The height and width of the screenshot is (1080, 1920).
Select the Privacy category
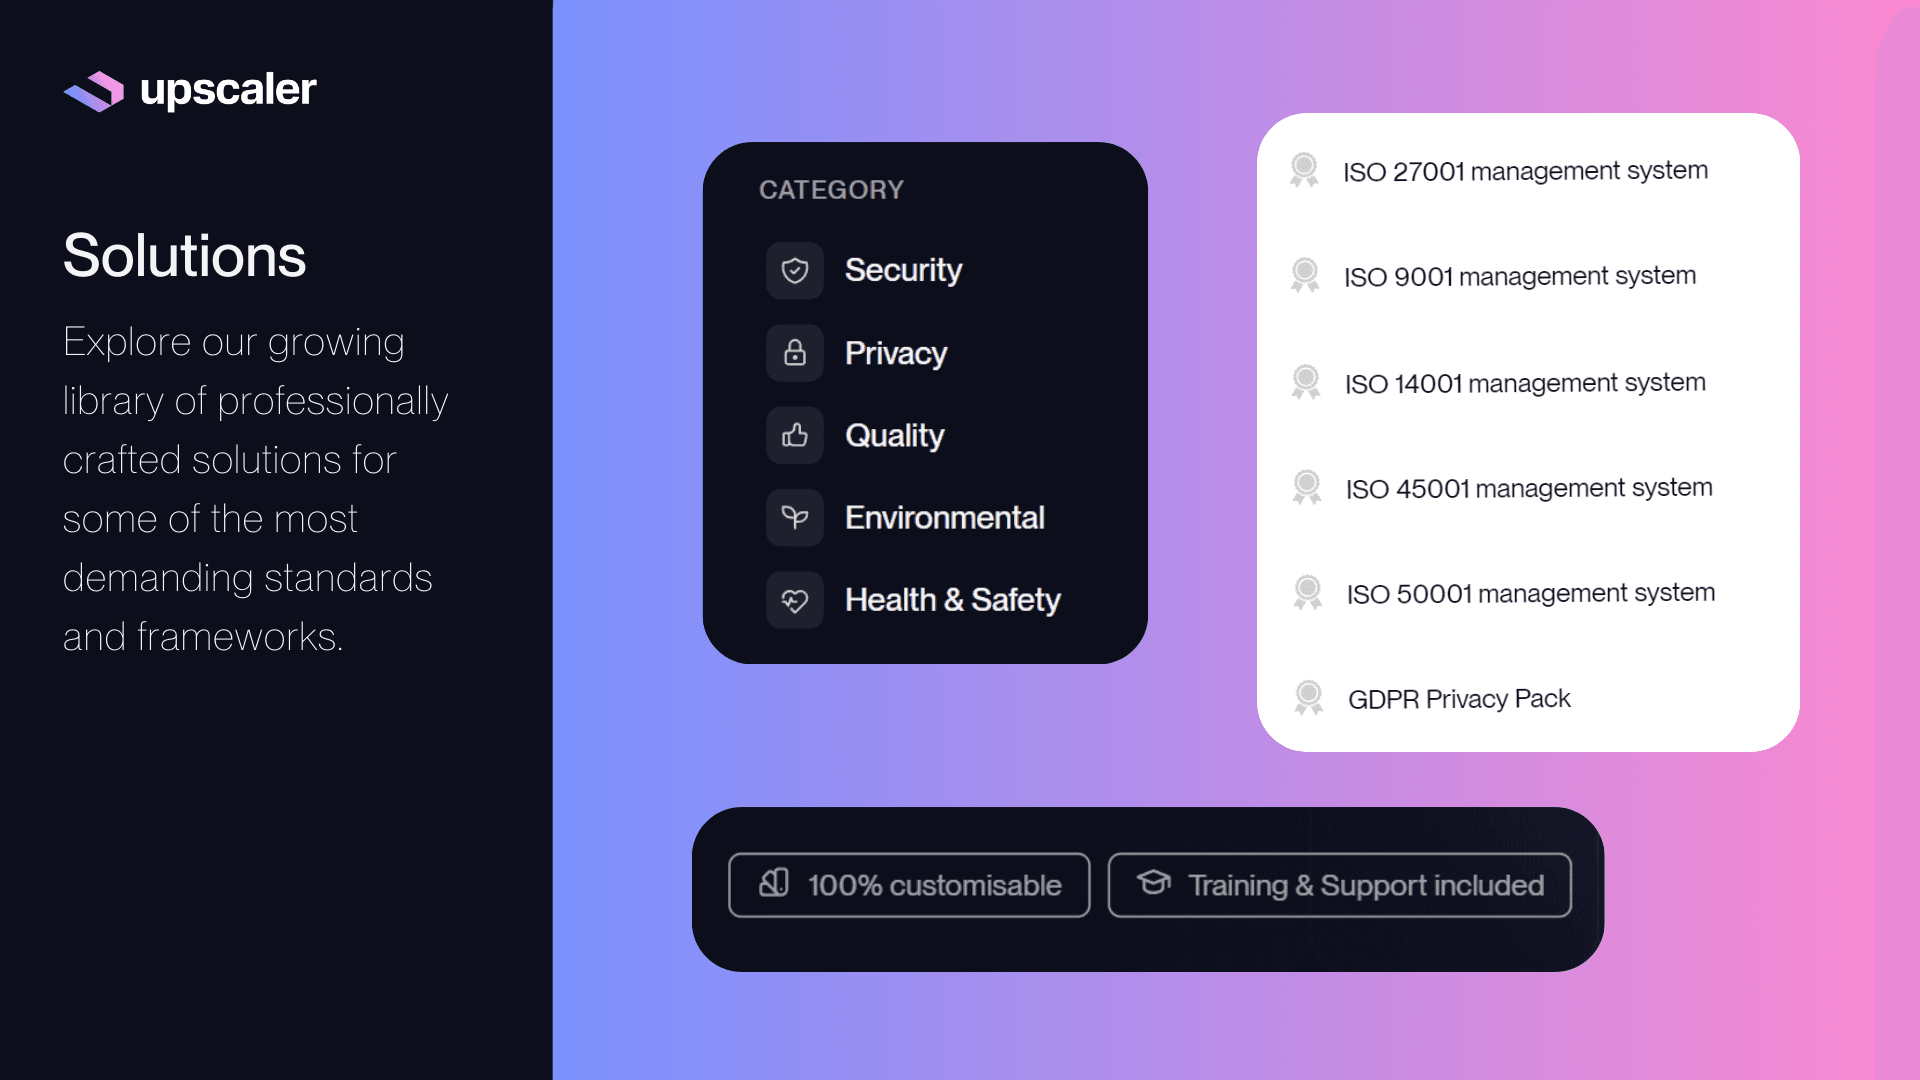[x=895, y=353]
